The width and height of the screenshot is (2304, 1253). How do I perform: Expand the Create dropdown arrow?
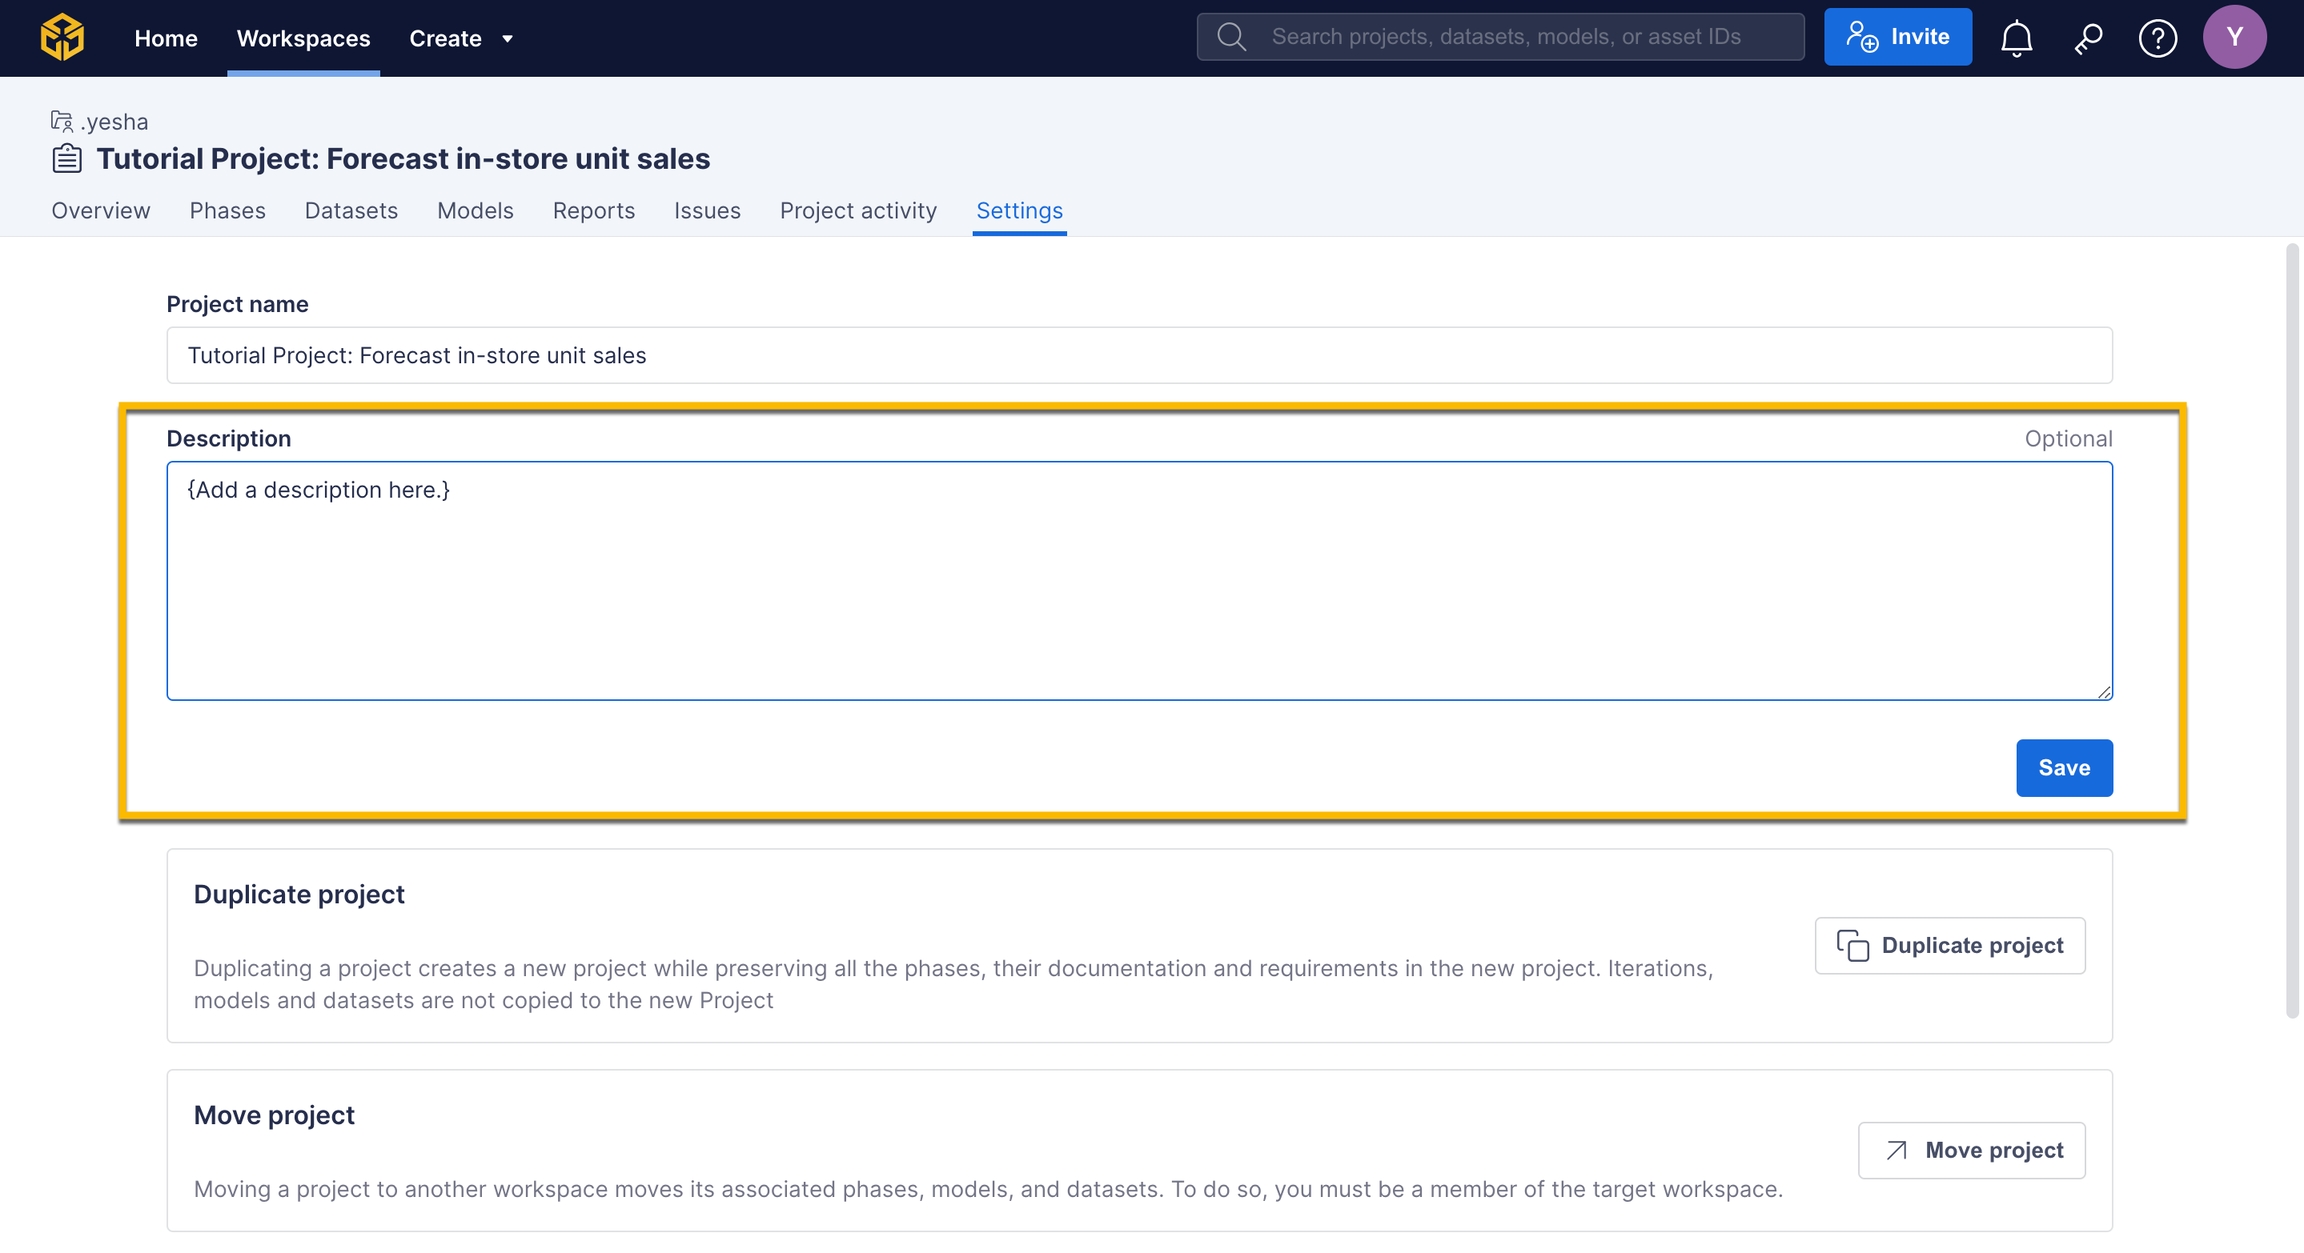tap(507, 39)
